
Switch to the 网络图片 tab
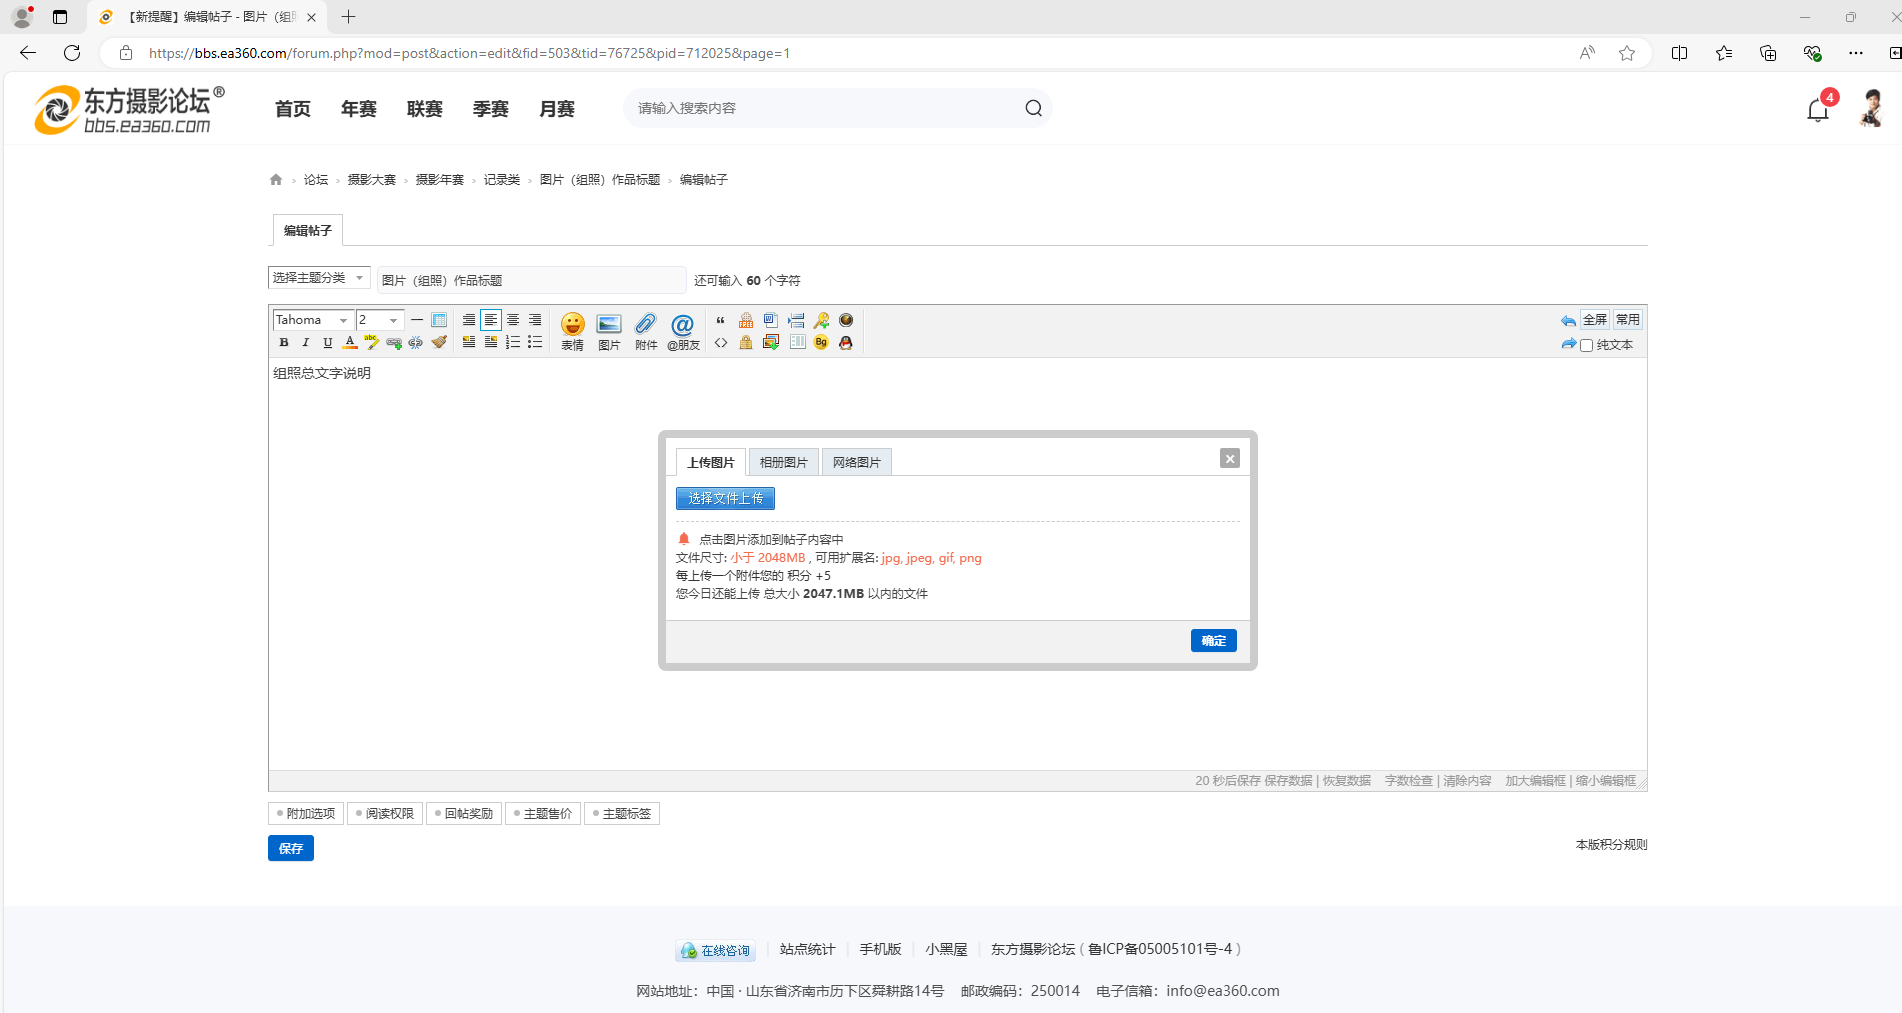[856, 462]
